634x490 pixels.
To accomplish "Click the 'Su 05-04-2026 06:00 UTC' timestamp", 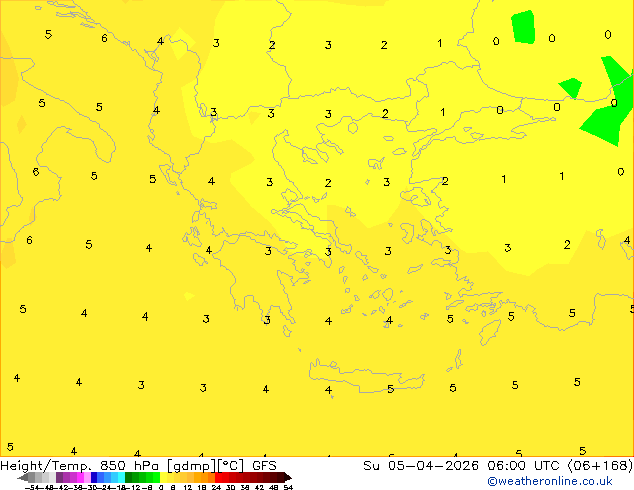I will point(463,465).
